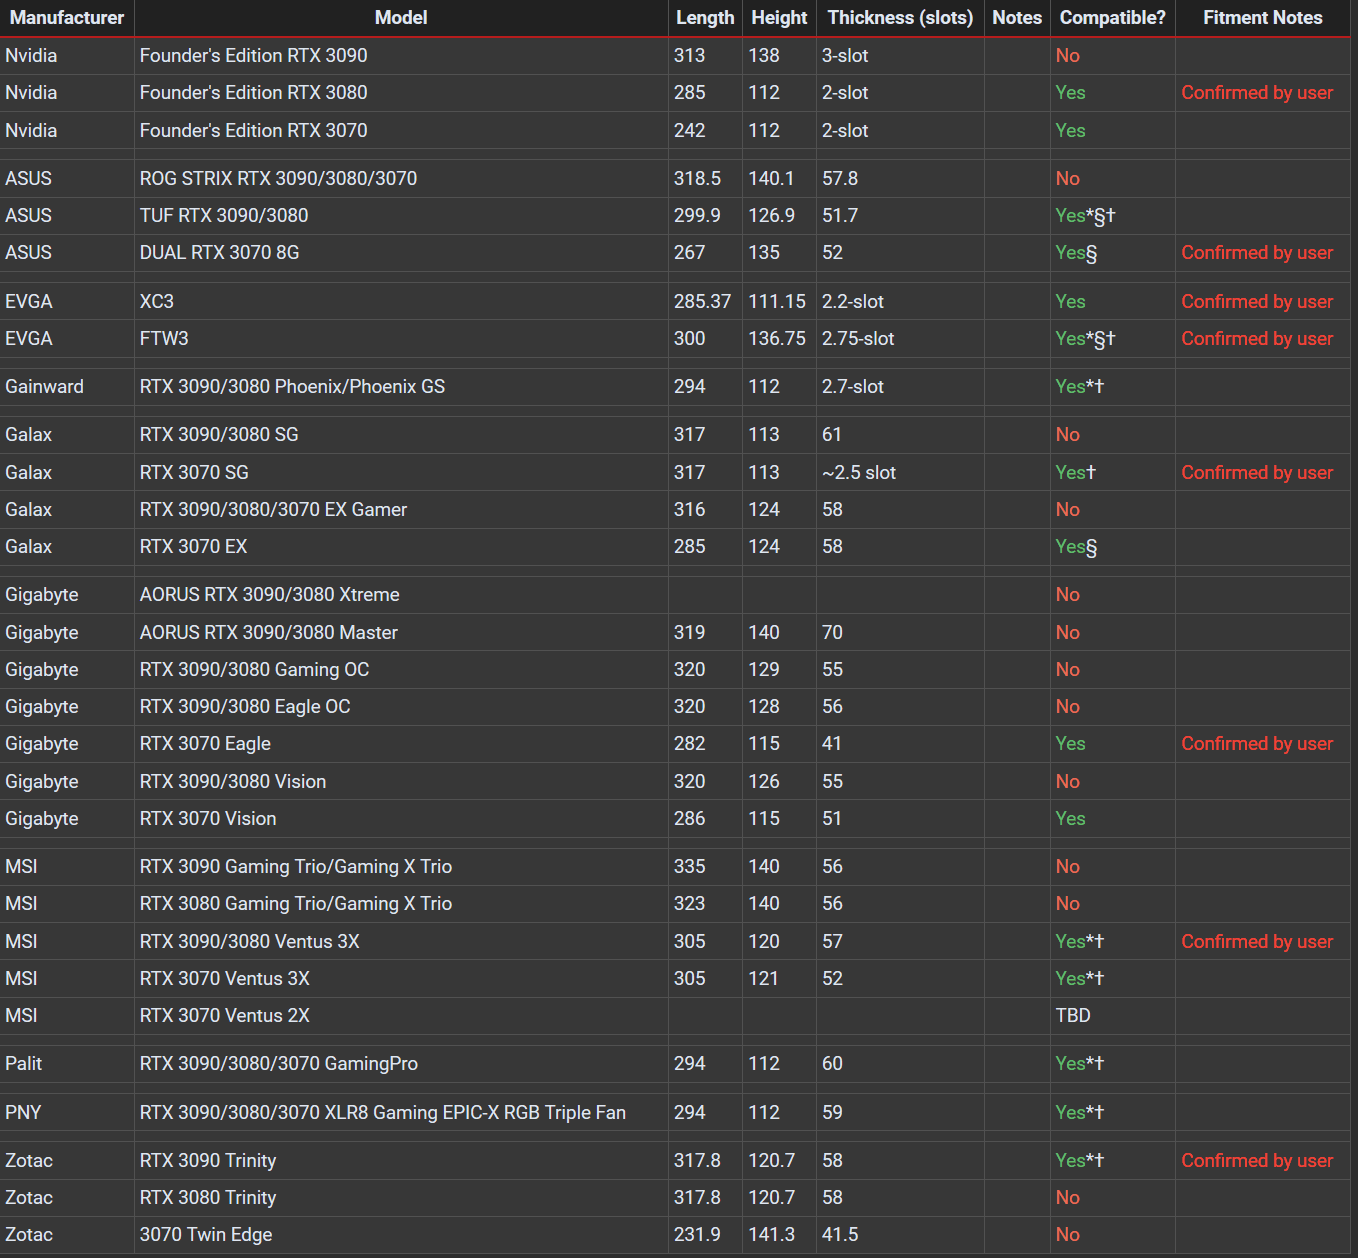Viewport: 1358px width, 1258px height.
Task: Click the 141.3 height value
Action: pyautogui.click(x=772, y=1235)
